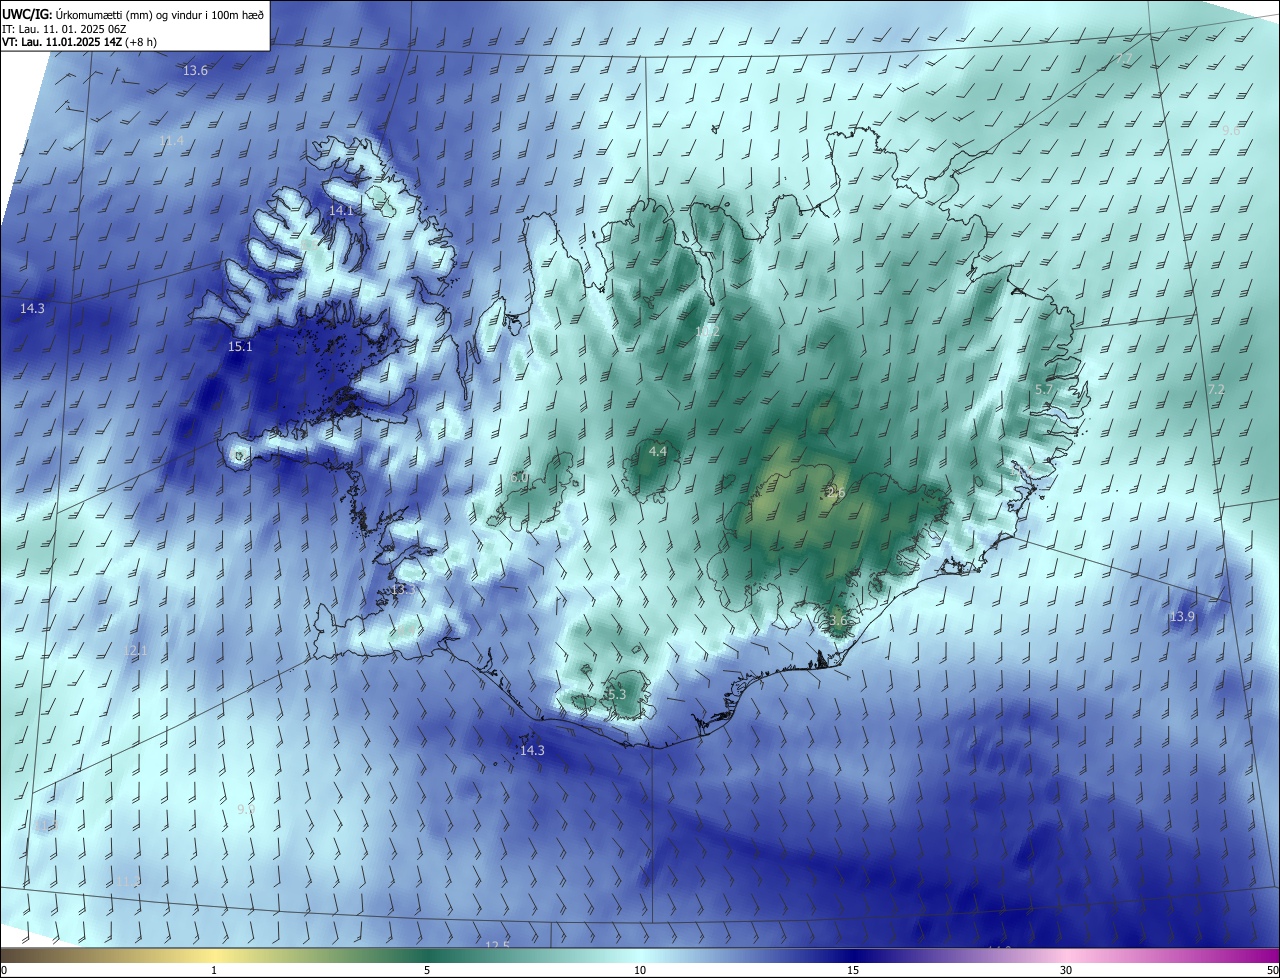Screen dimensions: 1280x978
Task: Click the 7.7 value label
Action: point(1124,59)
